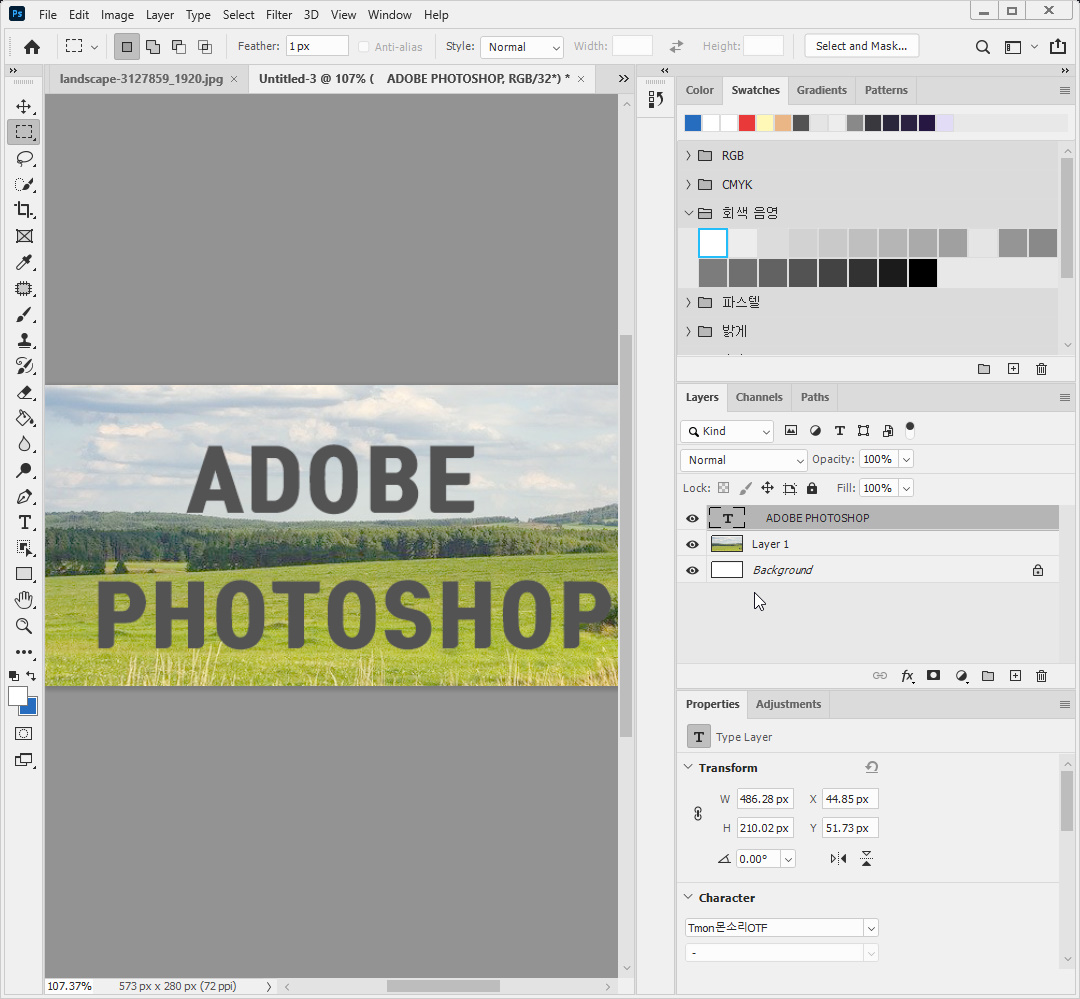
Task: Click the foreground color square
Action: pos(17,696)
